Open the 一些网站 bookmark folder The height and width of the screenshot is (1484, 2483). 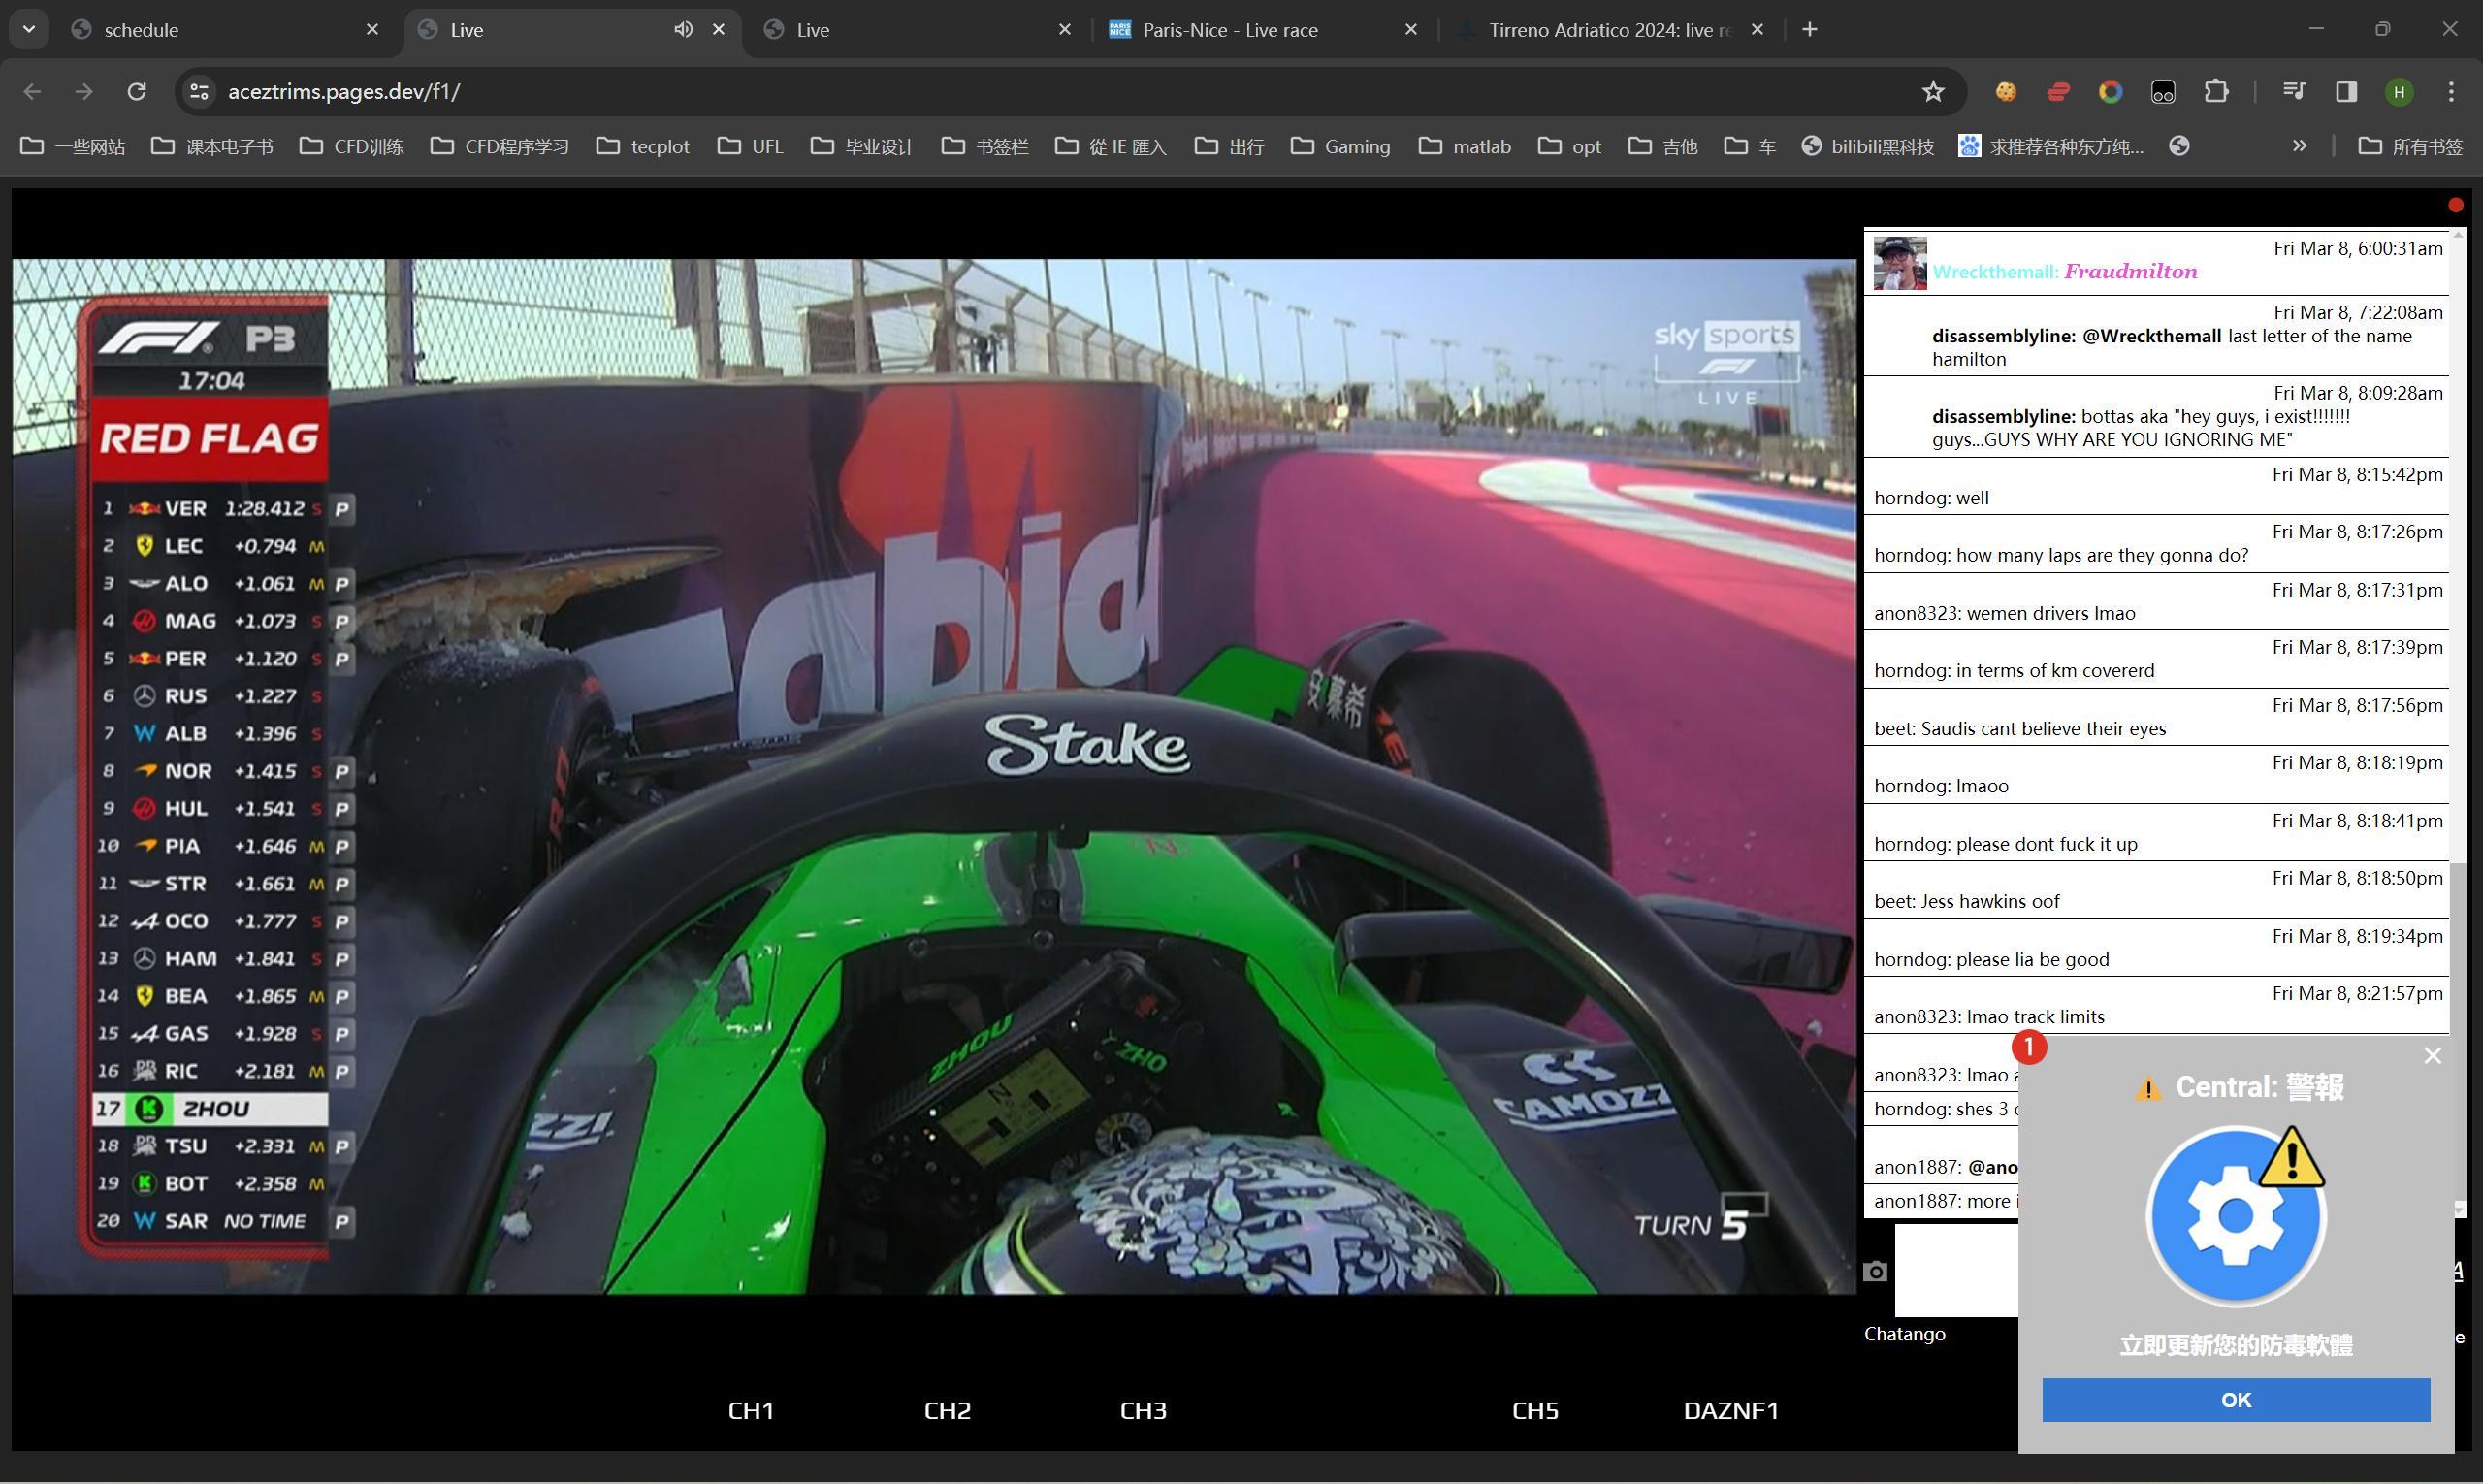pos(73,146)
